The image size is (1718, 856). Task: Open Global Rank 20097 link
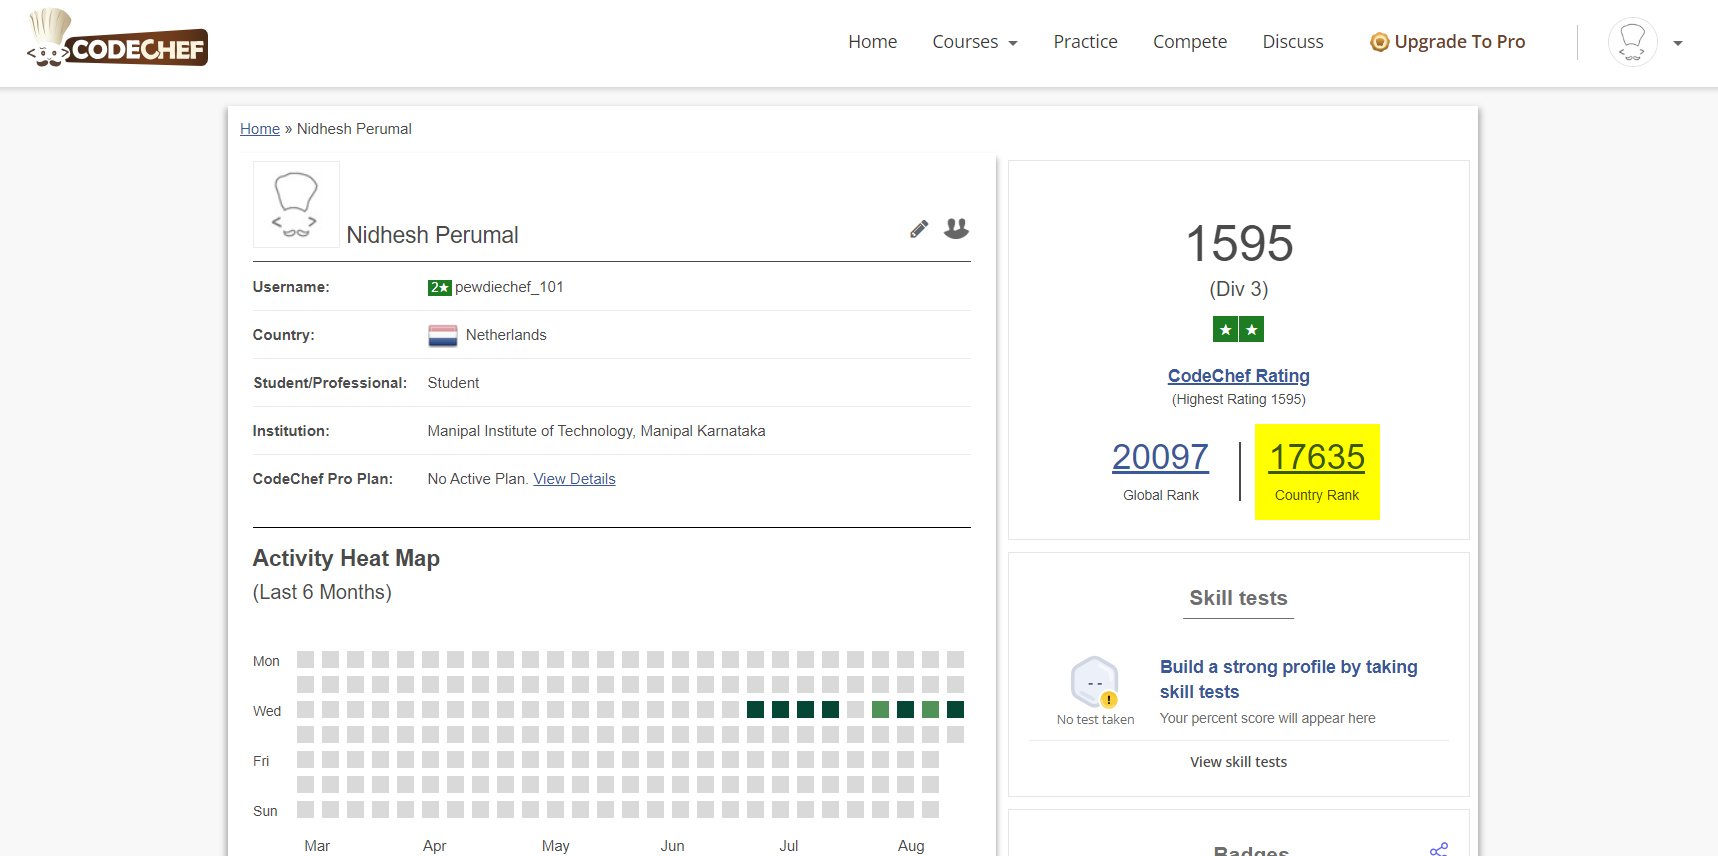(x=1160, y=457)
